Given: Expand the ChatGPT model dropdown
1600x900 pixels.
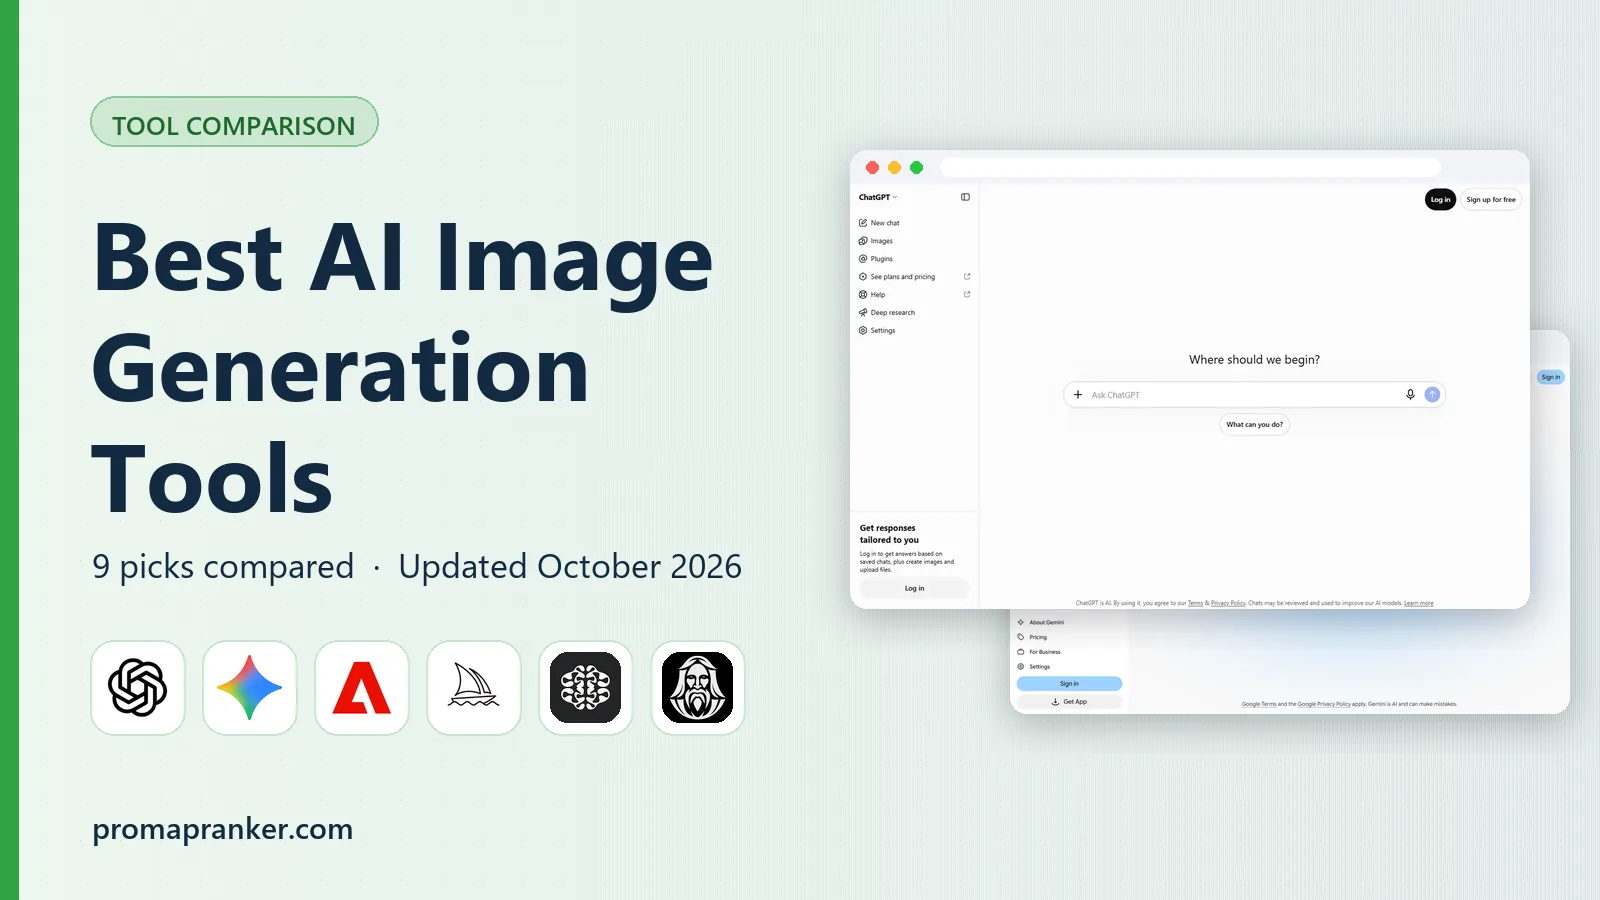Looking at the screenshot, I should [x=878, y=197].
